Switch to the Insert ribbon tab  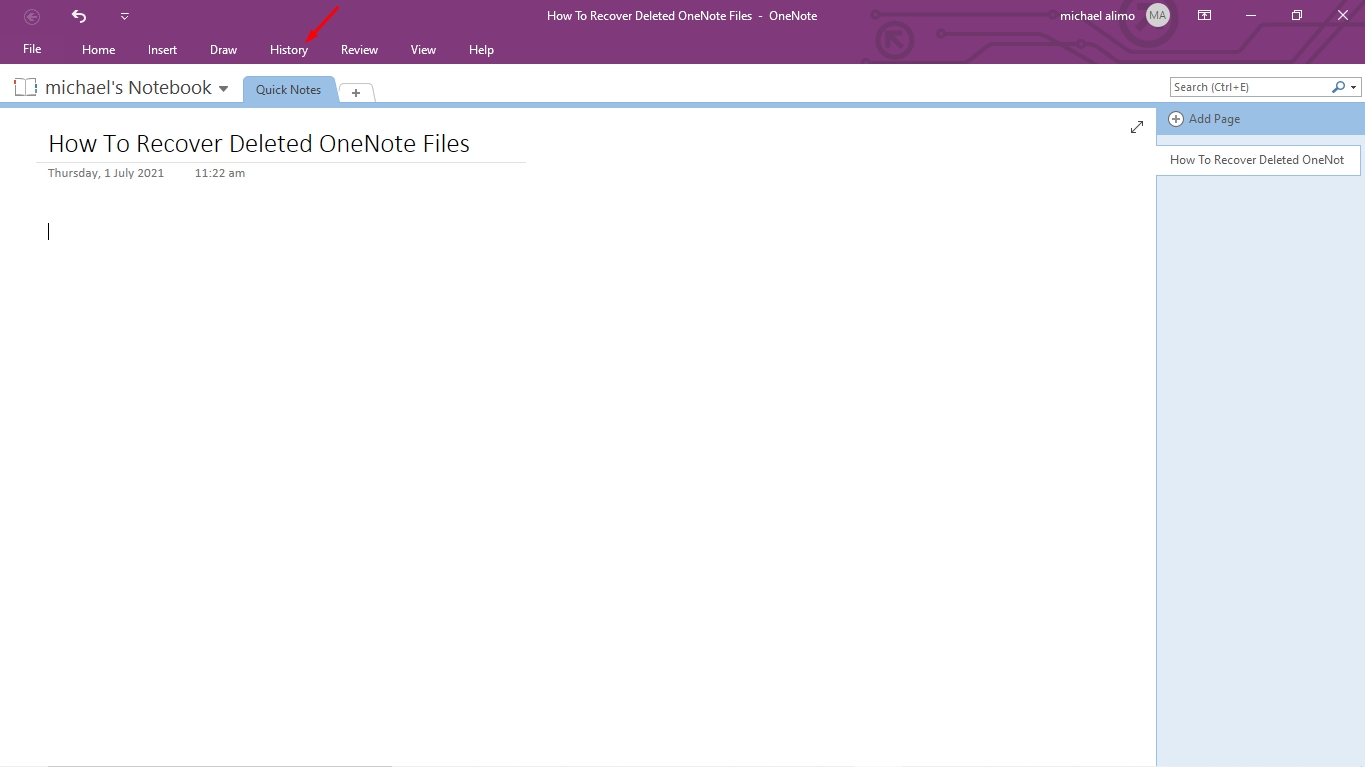click(162, 49)
